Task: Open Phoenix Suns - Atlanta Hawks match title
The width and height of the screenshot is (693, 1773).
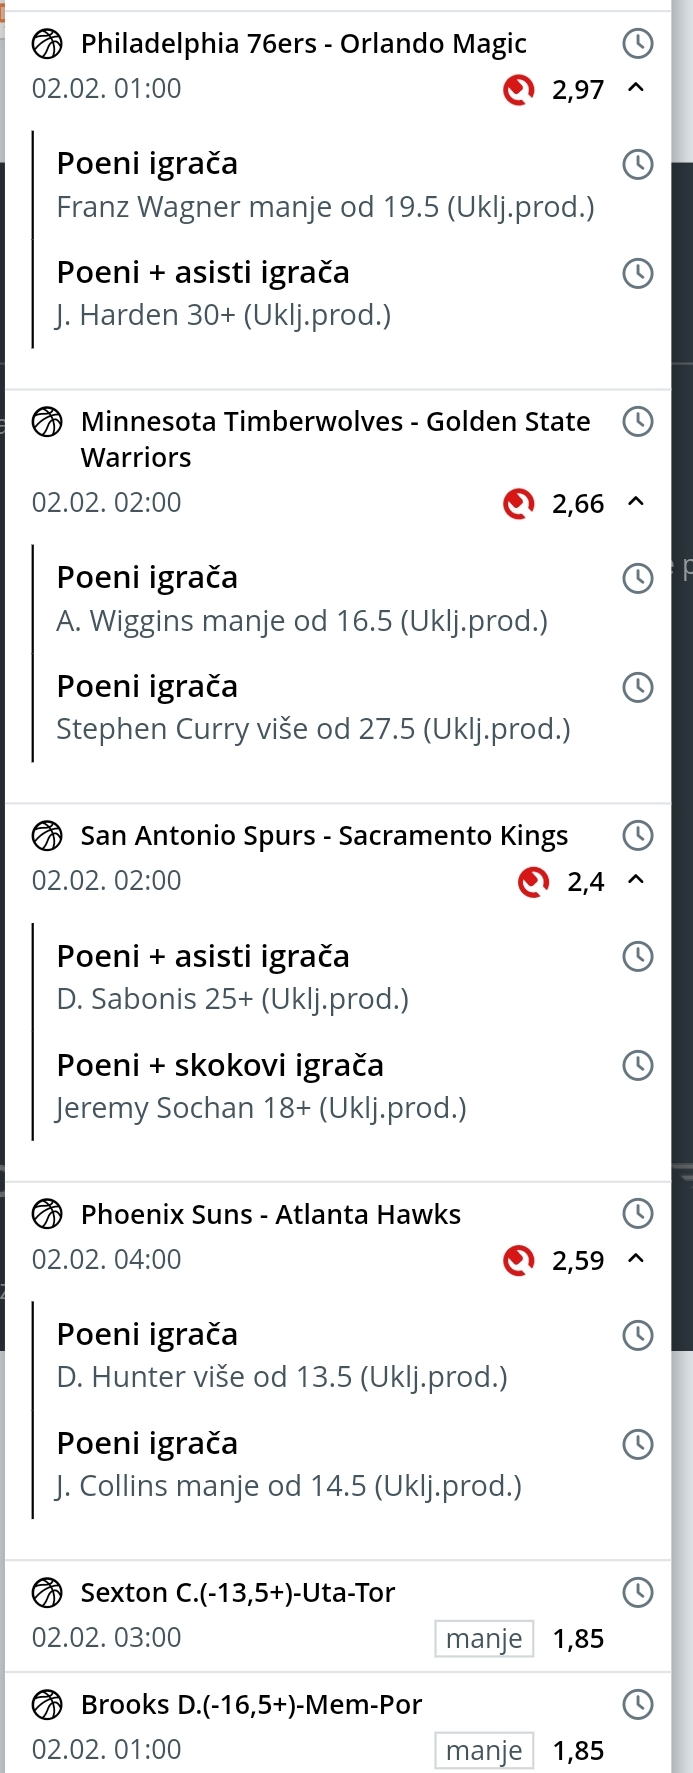Action: tap(270, 1214)
